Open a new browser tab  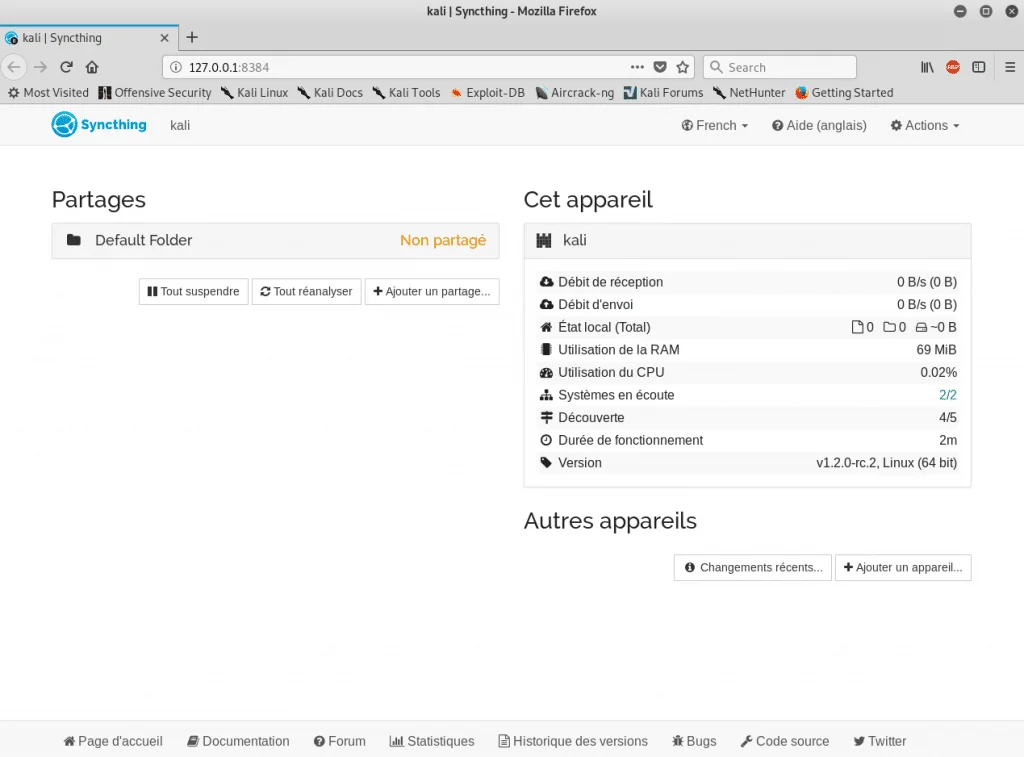[192, 37]
